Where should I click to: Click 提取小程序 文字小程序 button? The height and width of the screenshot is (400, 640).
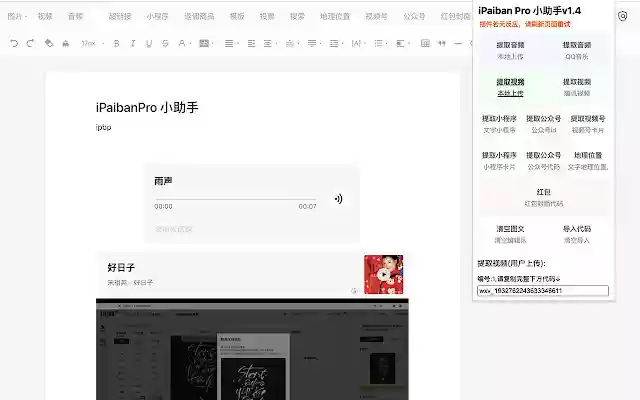(499, 124)
